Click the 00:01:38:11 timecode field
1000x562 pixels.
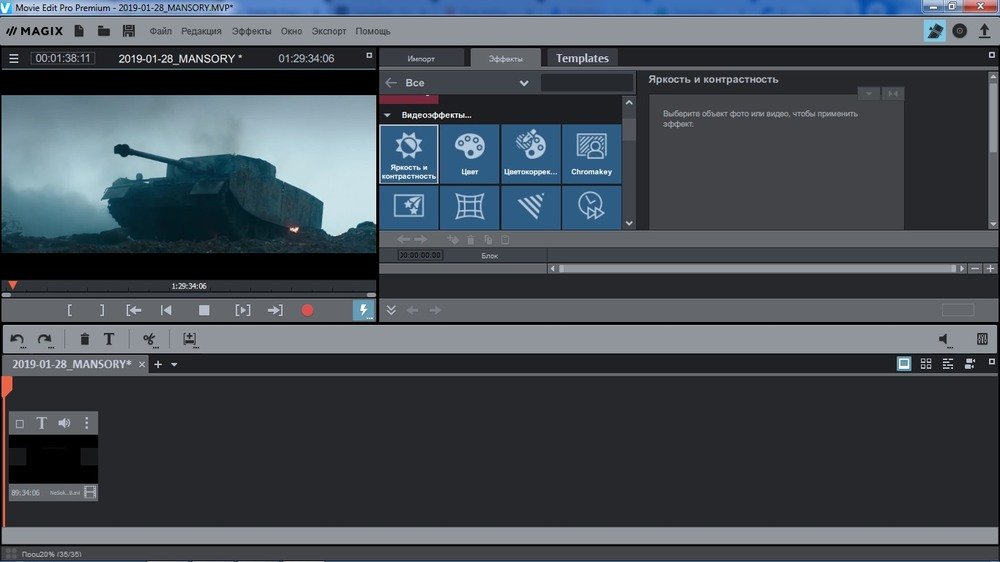[x=62, y=58]
